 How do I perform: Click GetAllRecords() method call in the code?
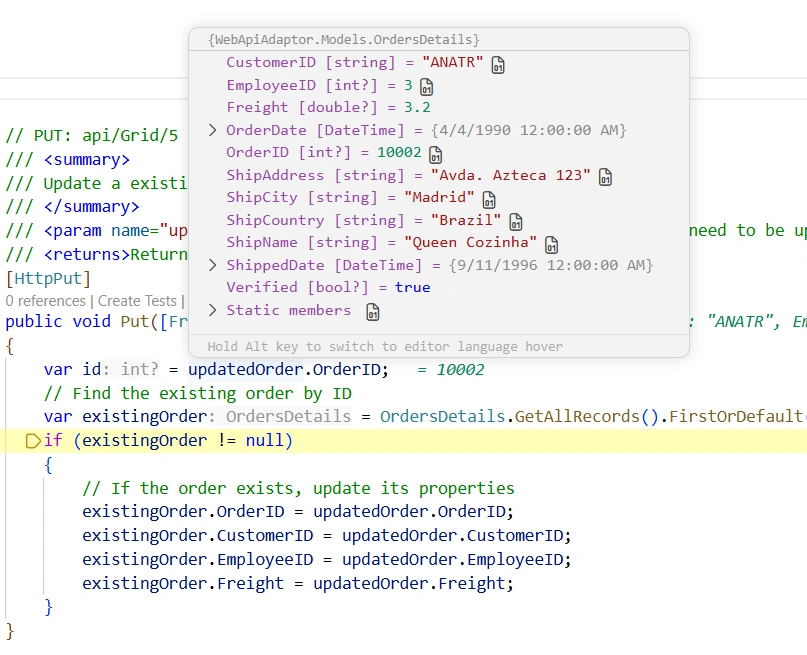pyautogui.click(x=586, y=416)
